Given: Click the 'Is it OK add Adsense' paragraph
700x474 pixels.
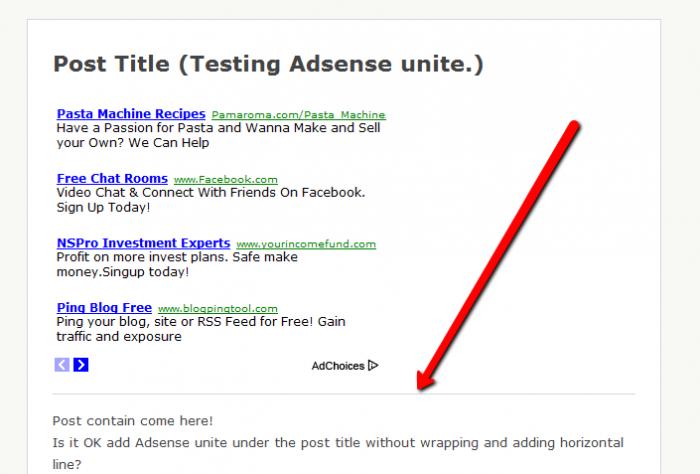Looking at the screenshot, I should [x=338, y=453].
